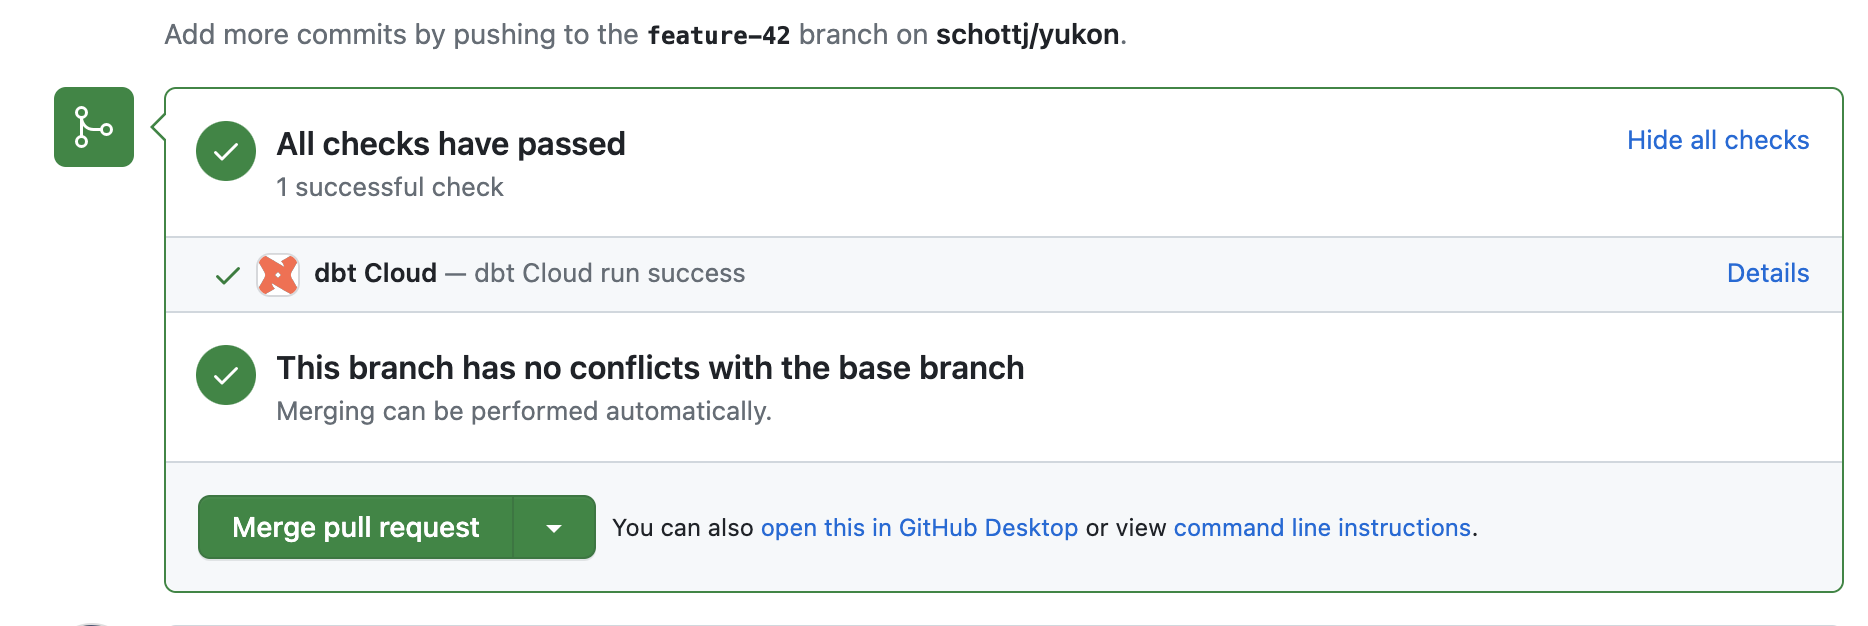
Task: Collapse the checks list
Action: 1717,140
